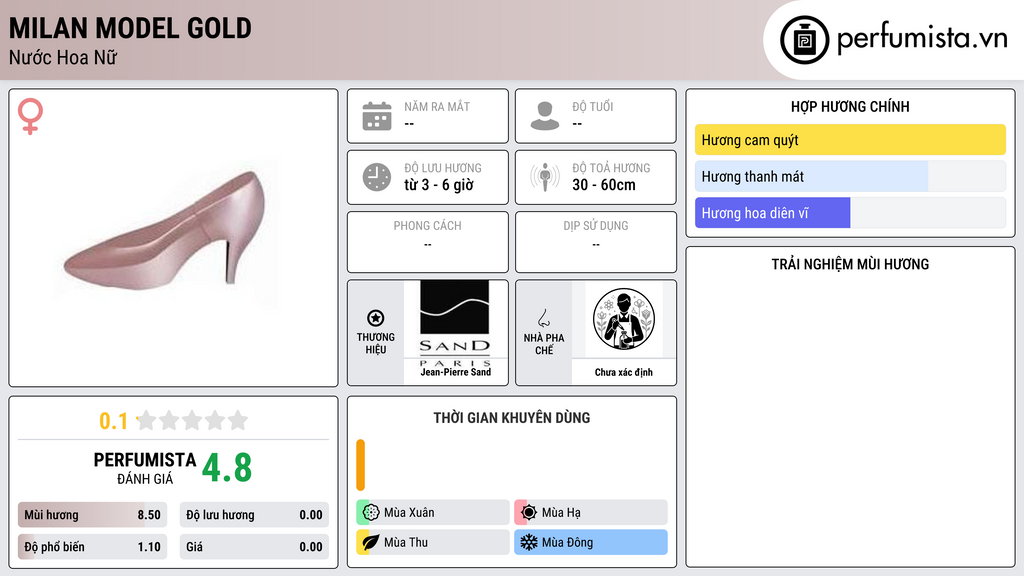Click the clock icon beside Độ lưu hương
The image size is (1024, 576).
tap(377, 177)
